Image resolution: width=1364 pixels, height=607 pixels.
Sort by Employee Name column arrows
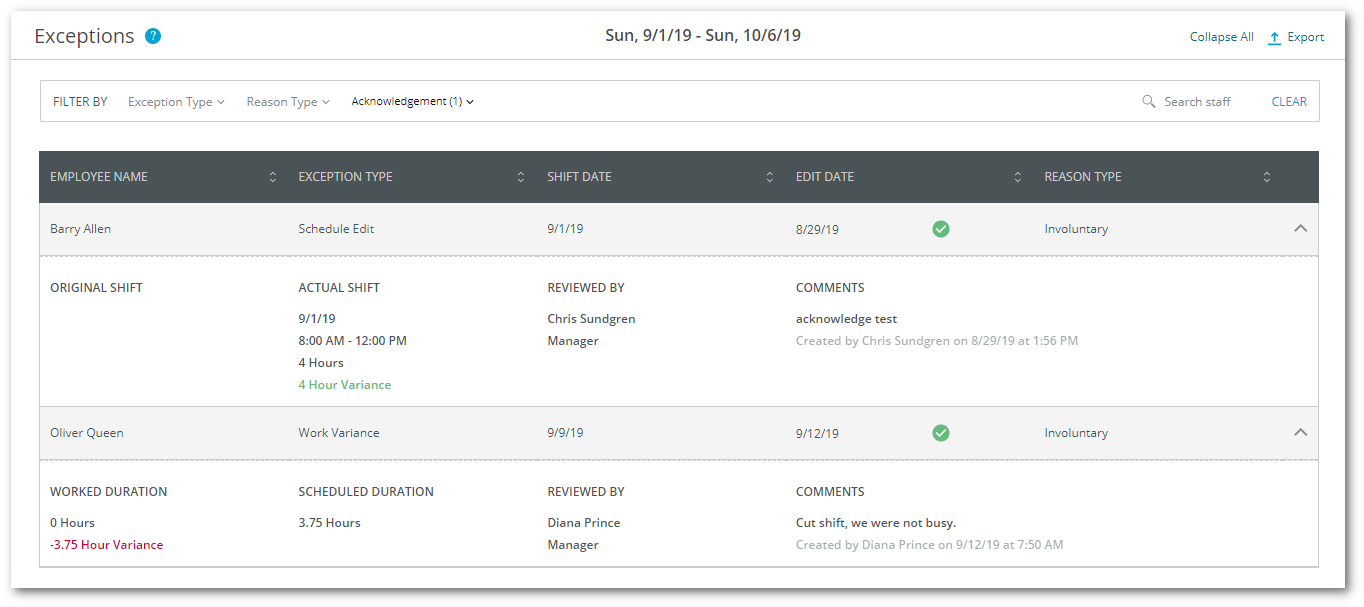[x=272, y=177]
